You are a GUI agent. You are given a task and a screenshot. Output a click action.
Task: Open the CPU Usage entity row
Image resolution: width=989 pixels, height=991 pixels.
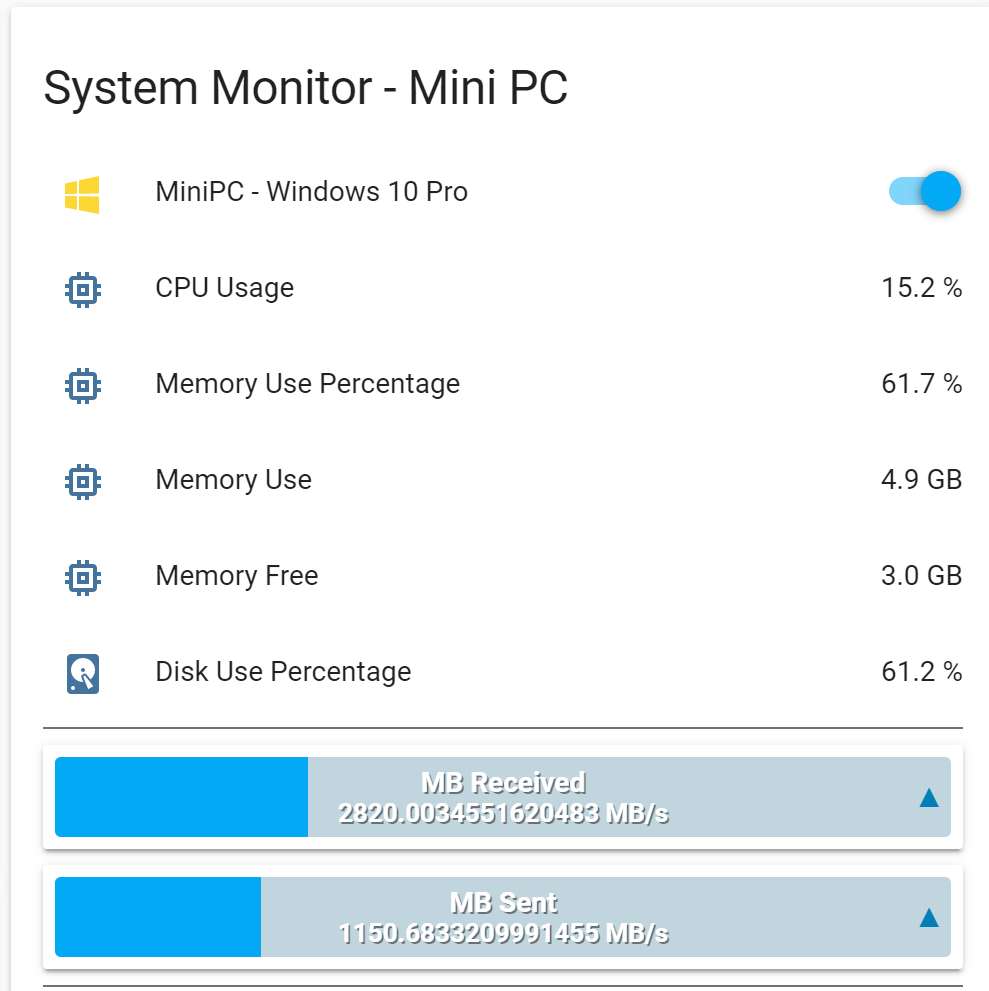(225, 288)
